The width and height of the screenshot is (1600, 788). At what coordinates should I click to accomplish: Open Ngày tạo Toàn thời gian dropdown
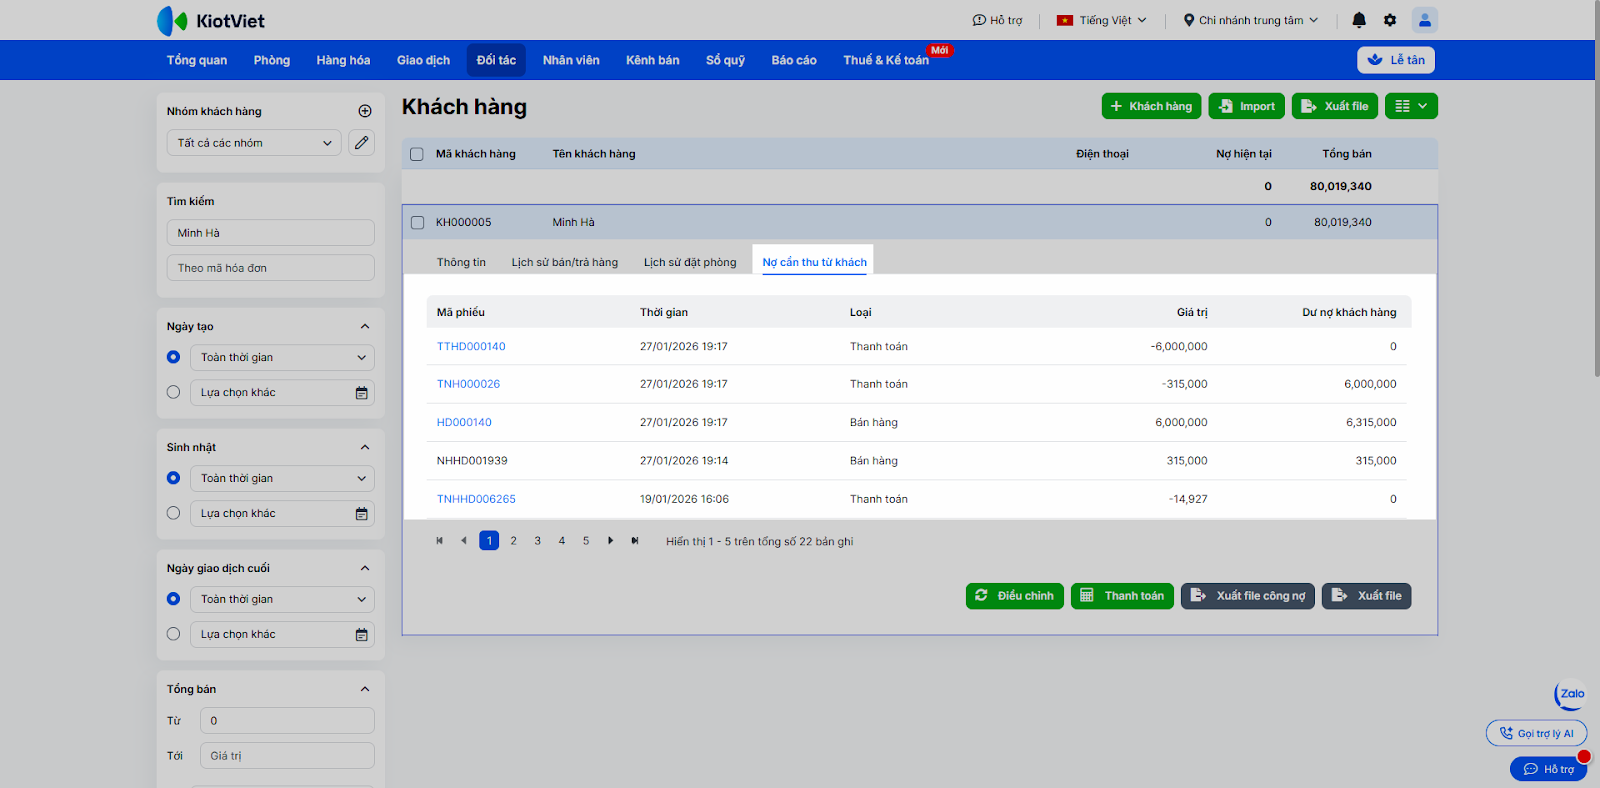(282, 358)
